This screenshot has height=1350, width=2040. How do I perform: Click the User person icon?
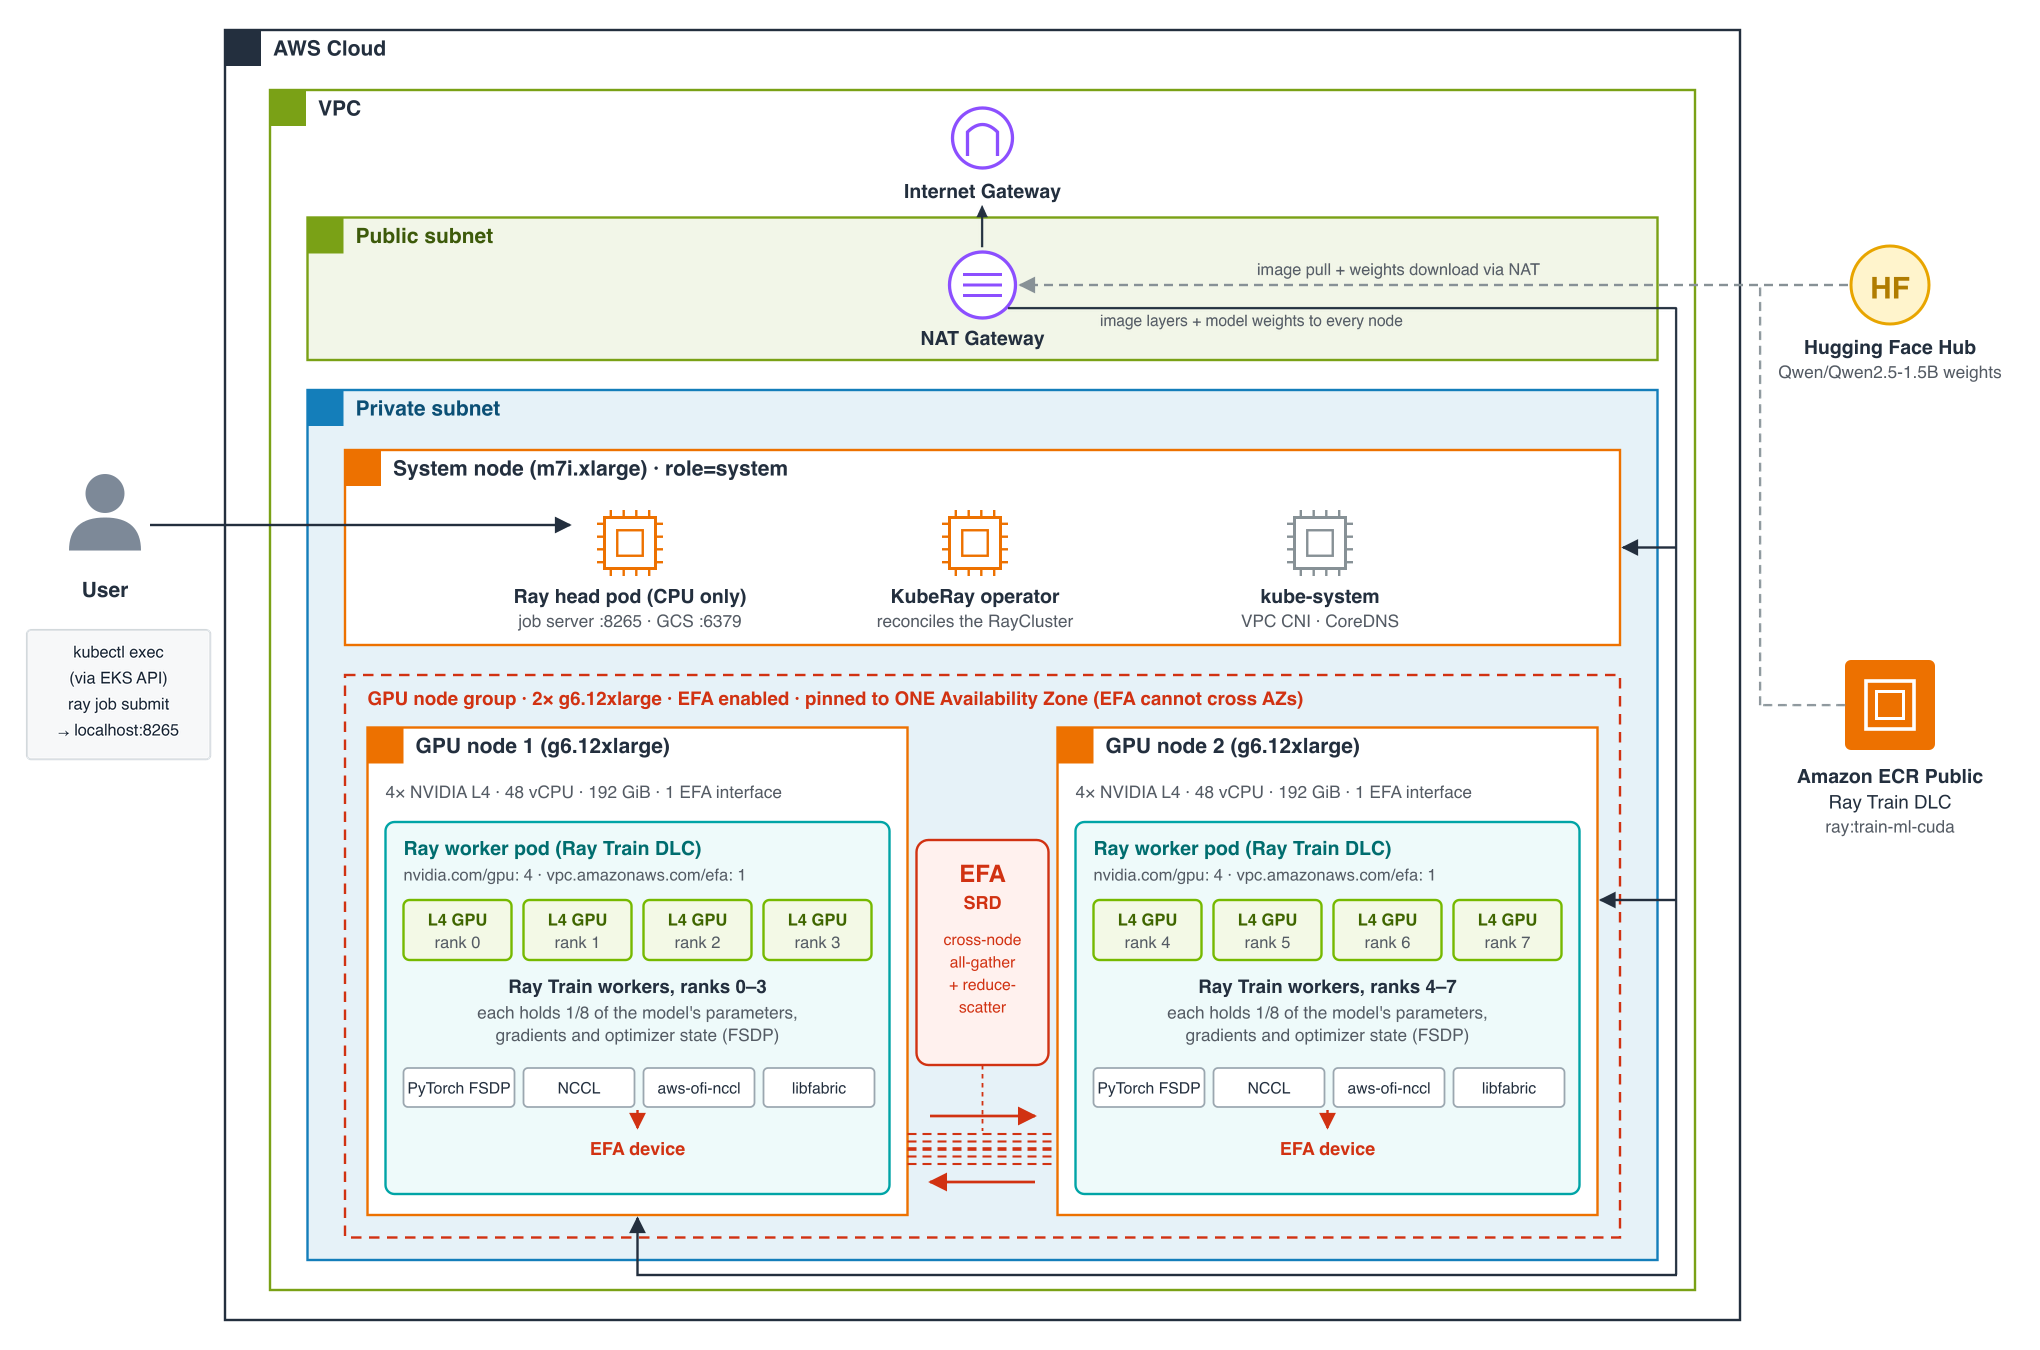click(105, 512)
